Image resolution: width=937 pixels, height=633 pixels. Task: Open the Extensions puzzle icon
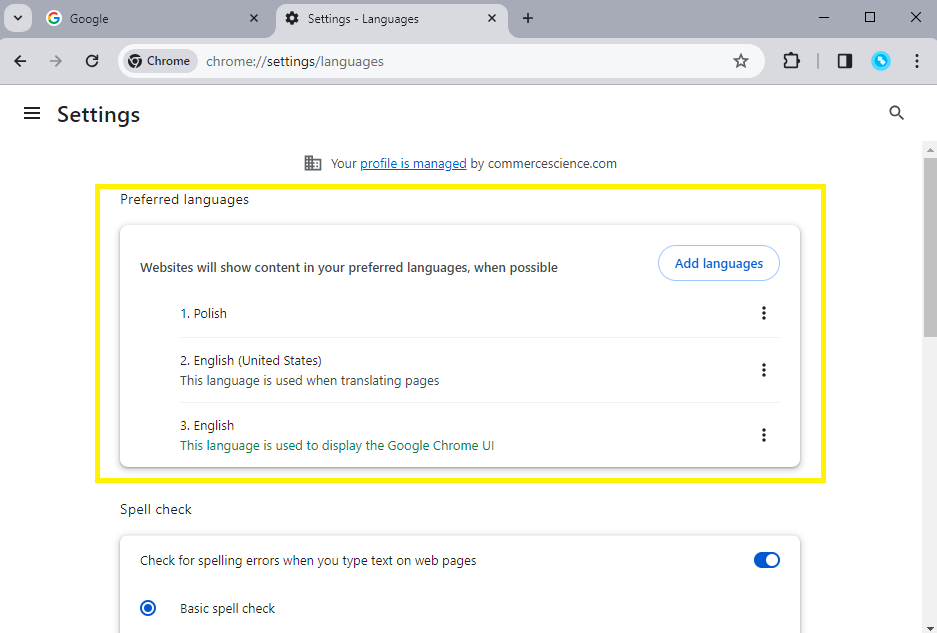point(791,61)
